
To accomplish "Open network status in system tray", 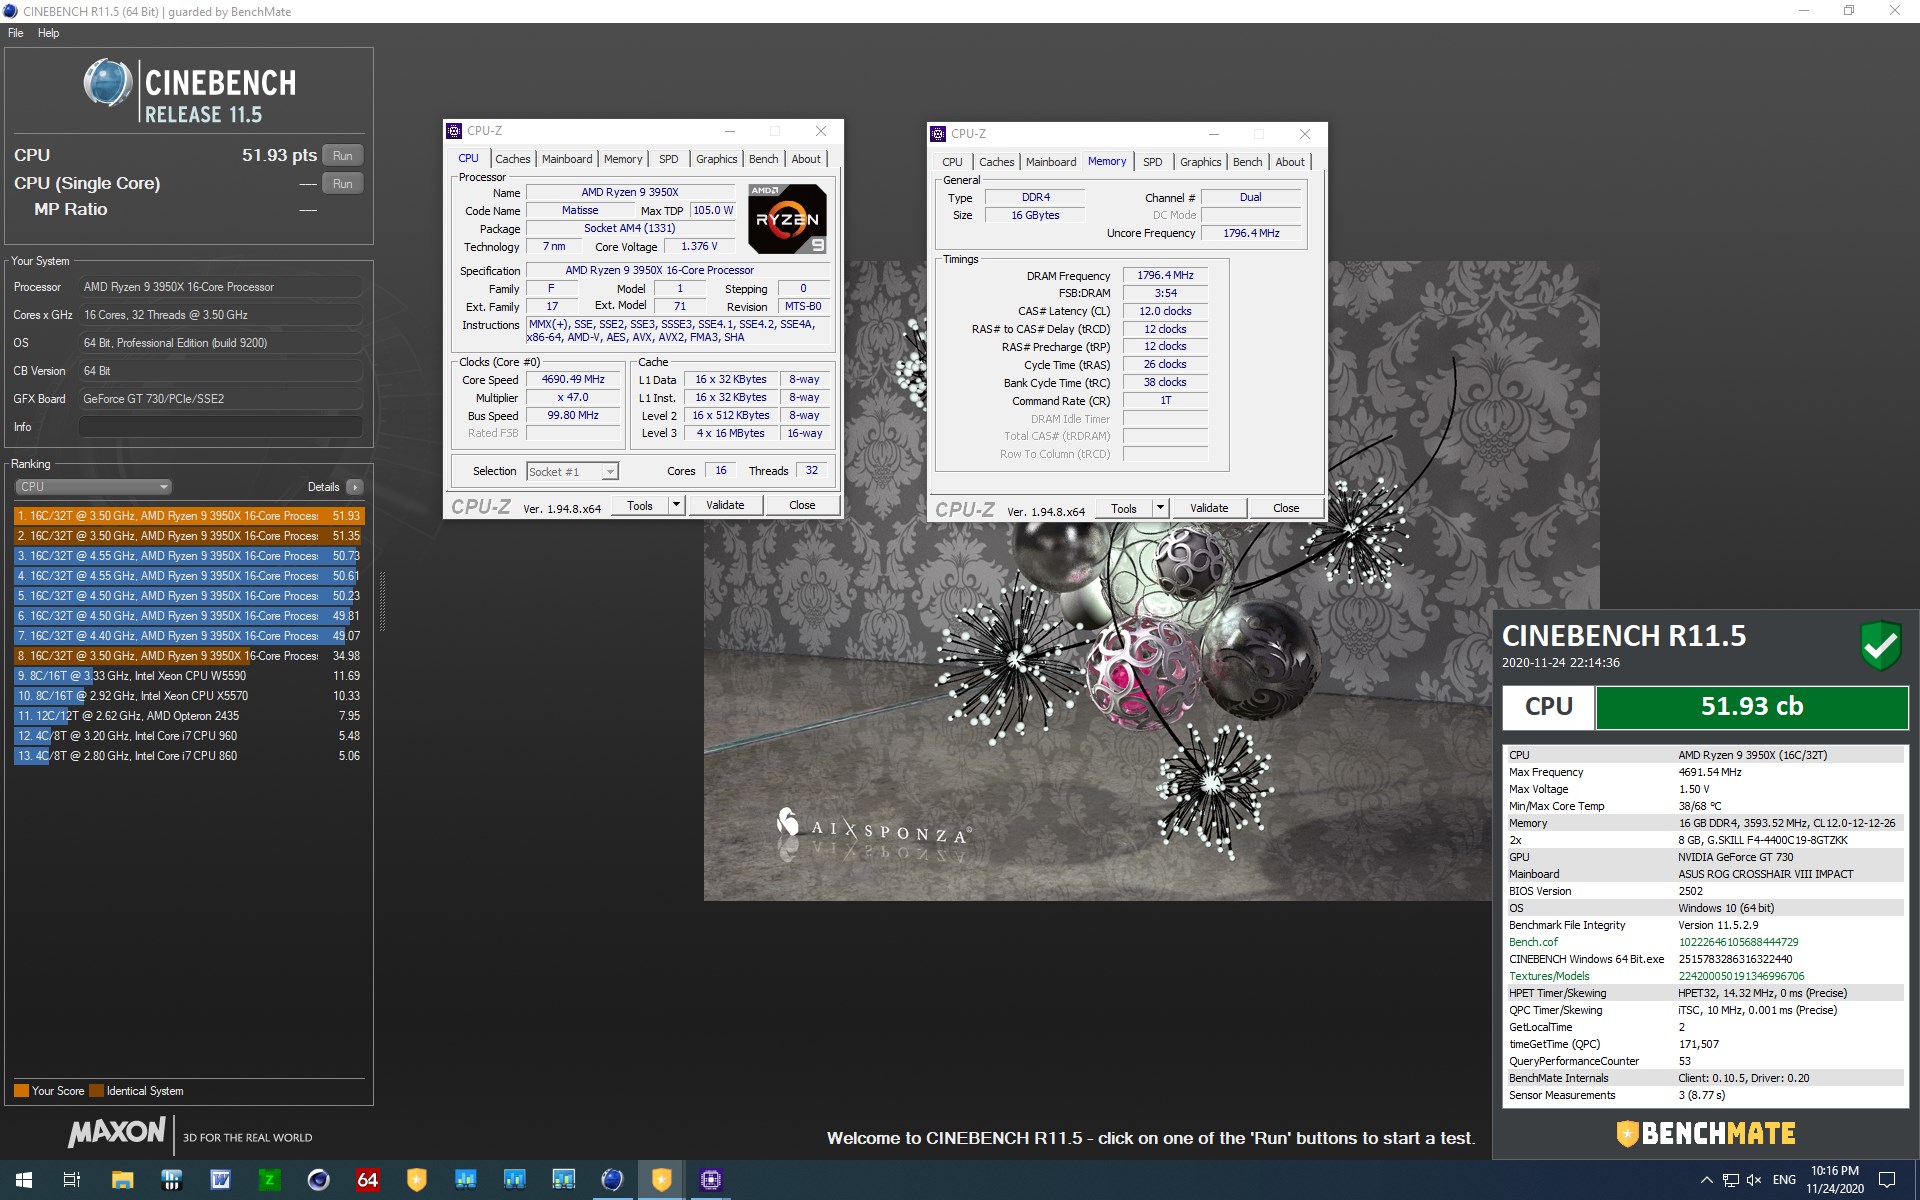I will (1730, 1180).
